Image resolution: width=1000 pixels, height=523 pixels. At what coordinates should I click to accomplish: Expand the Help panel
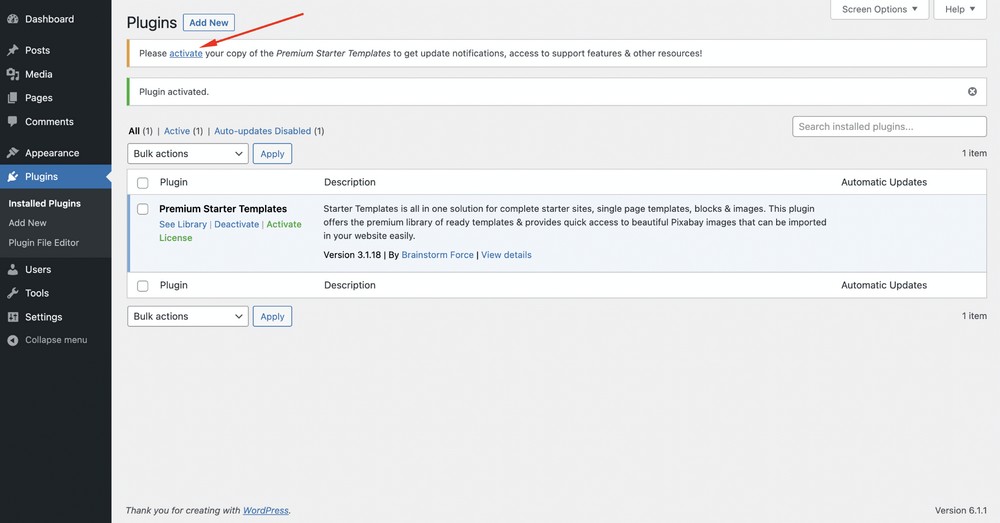point(960,9)
